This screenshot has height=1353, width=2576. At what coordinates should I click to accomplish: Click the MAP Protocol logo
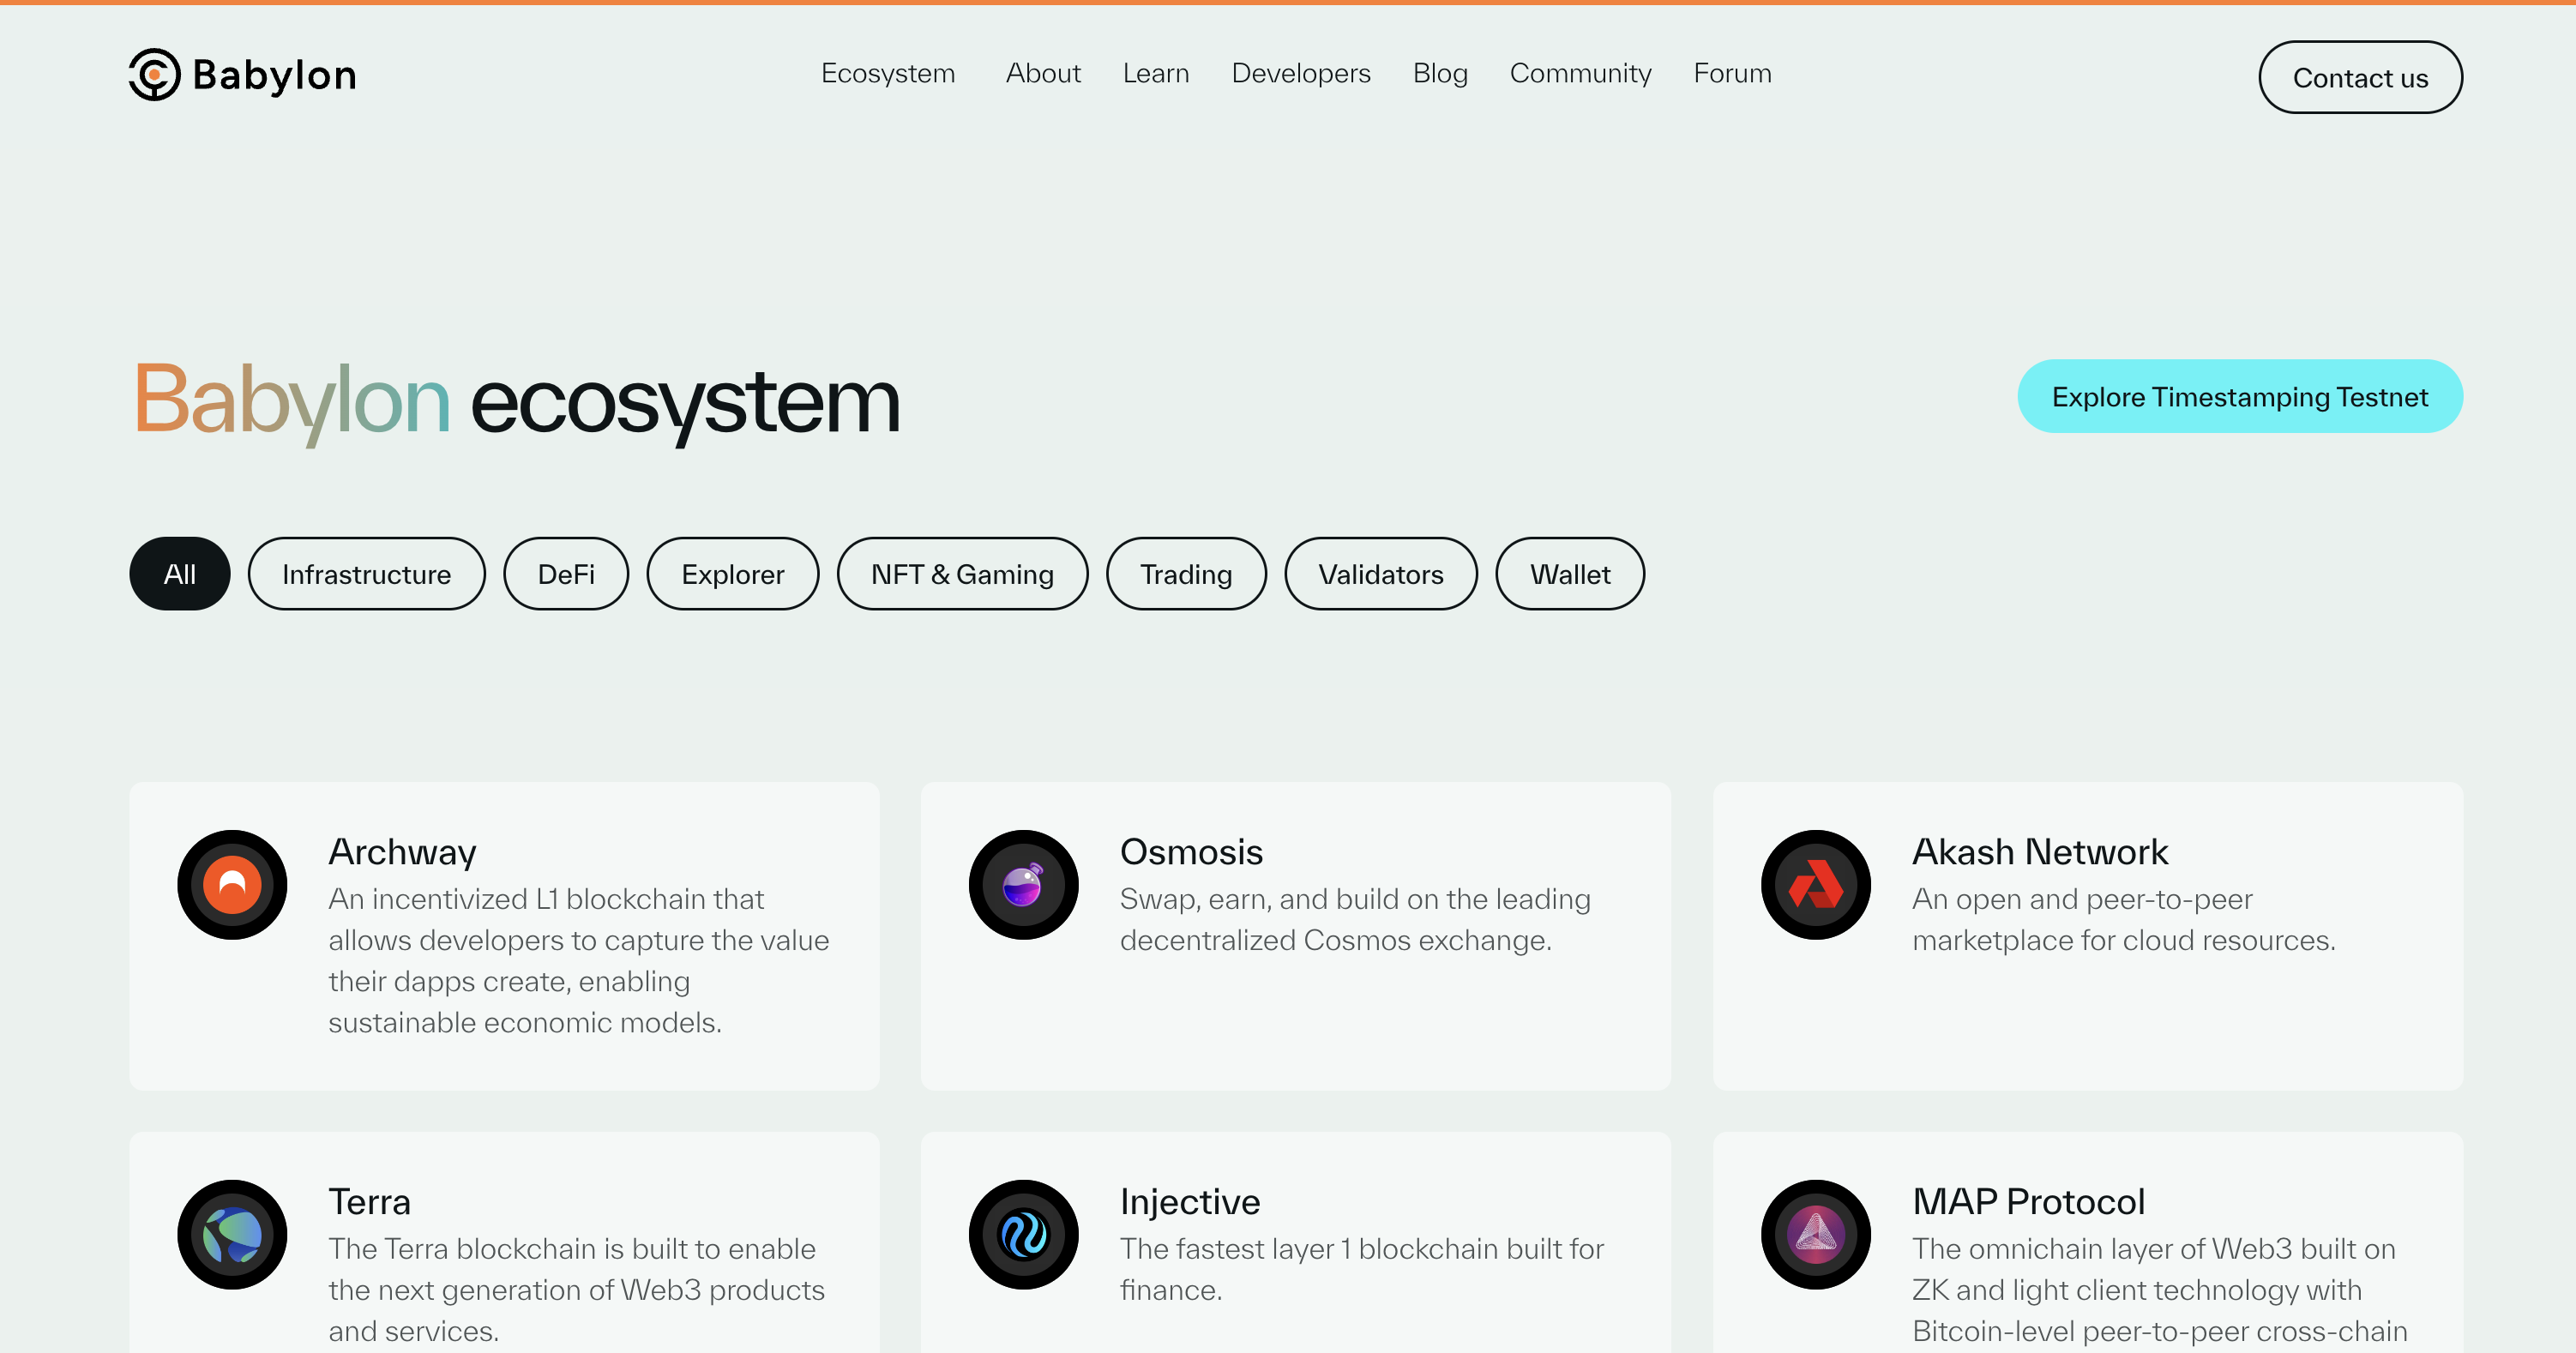1815,1235
